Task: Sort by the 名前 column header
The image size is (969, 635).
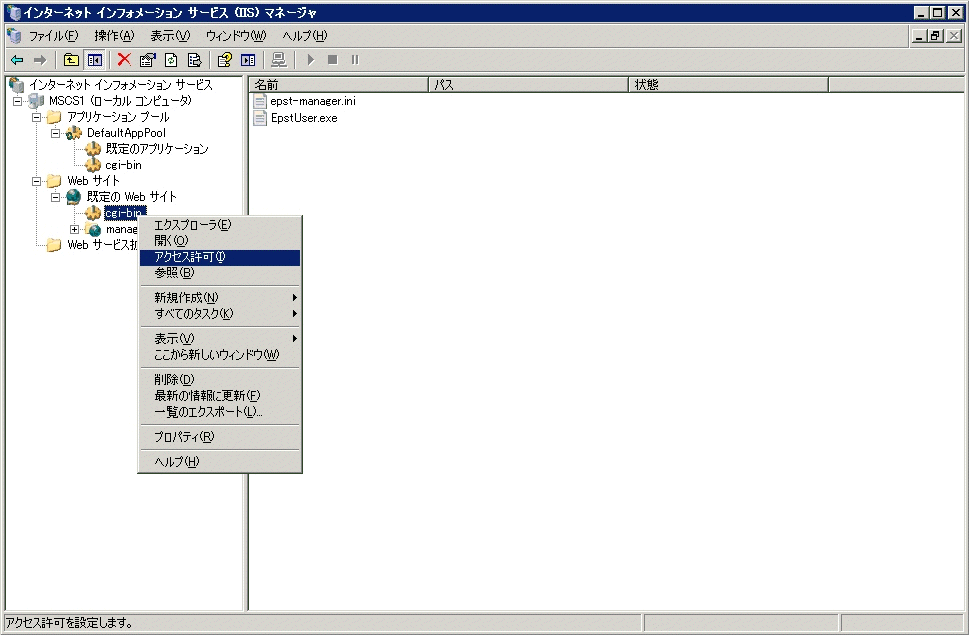Action: pyautogui.click(x=339, y=85)
